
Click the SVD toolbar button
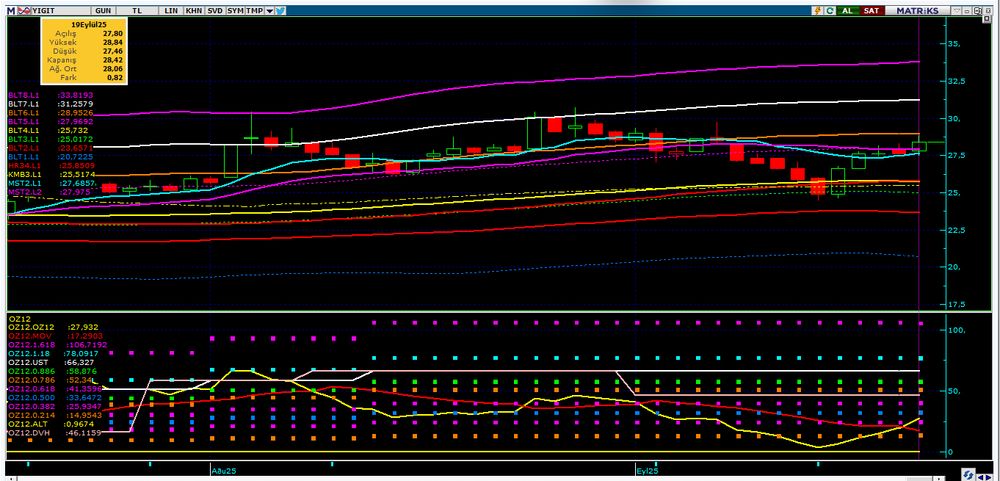[x=216, y=11]
